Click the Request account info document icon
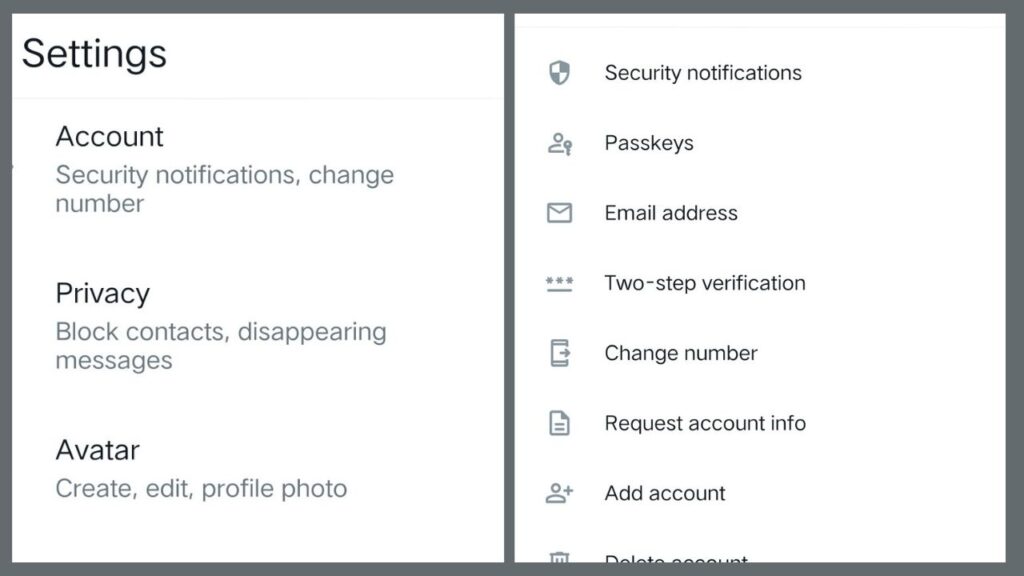The height and width of the screenshot is (576, 1024). (x=559, y=423)
